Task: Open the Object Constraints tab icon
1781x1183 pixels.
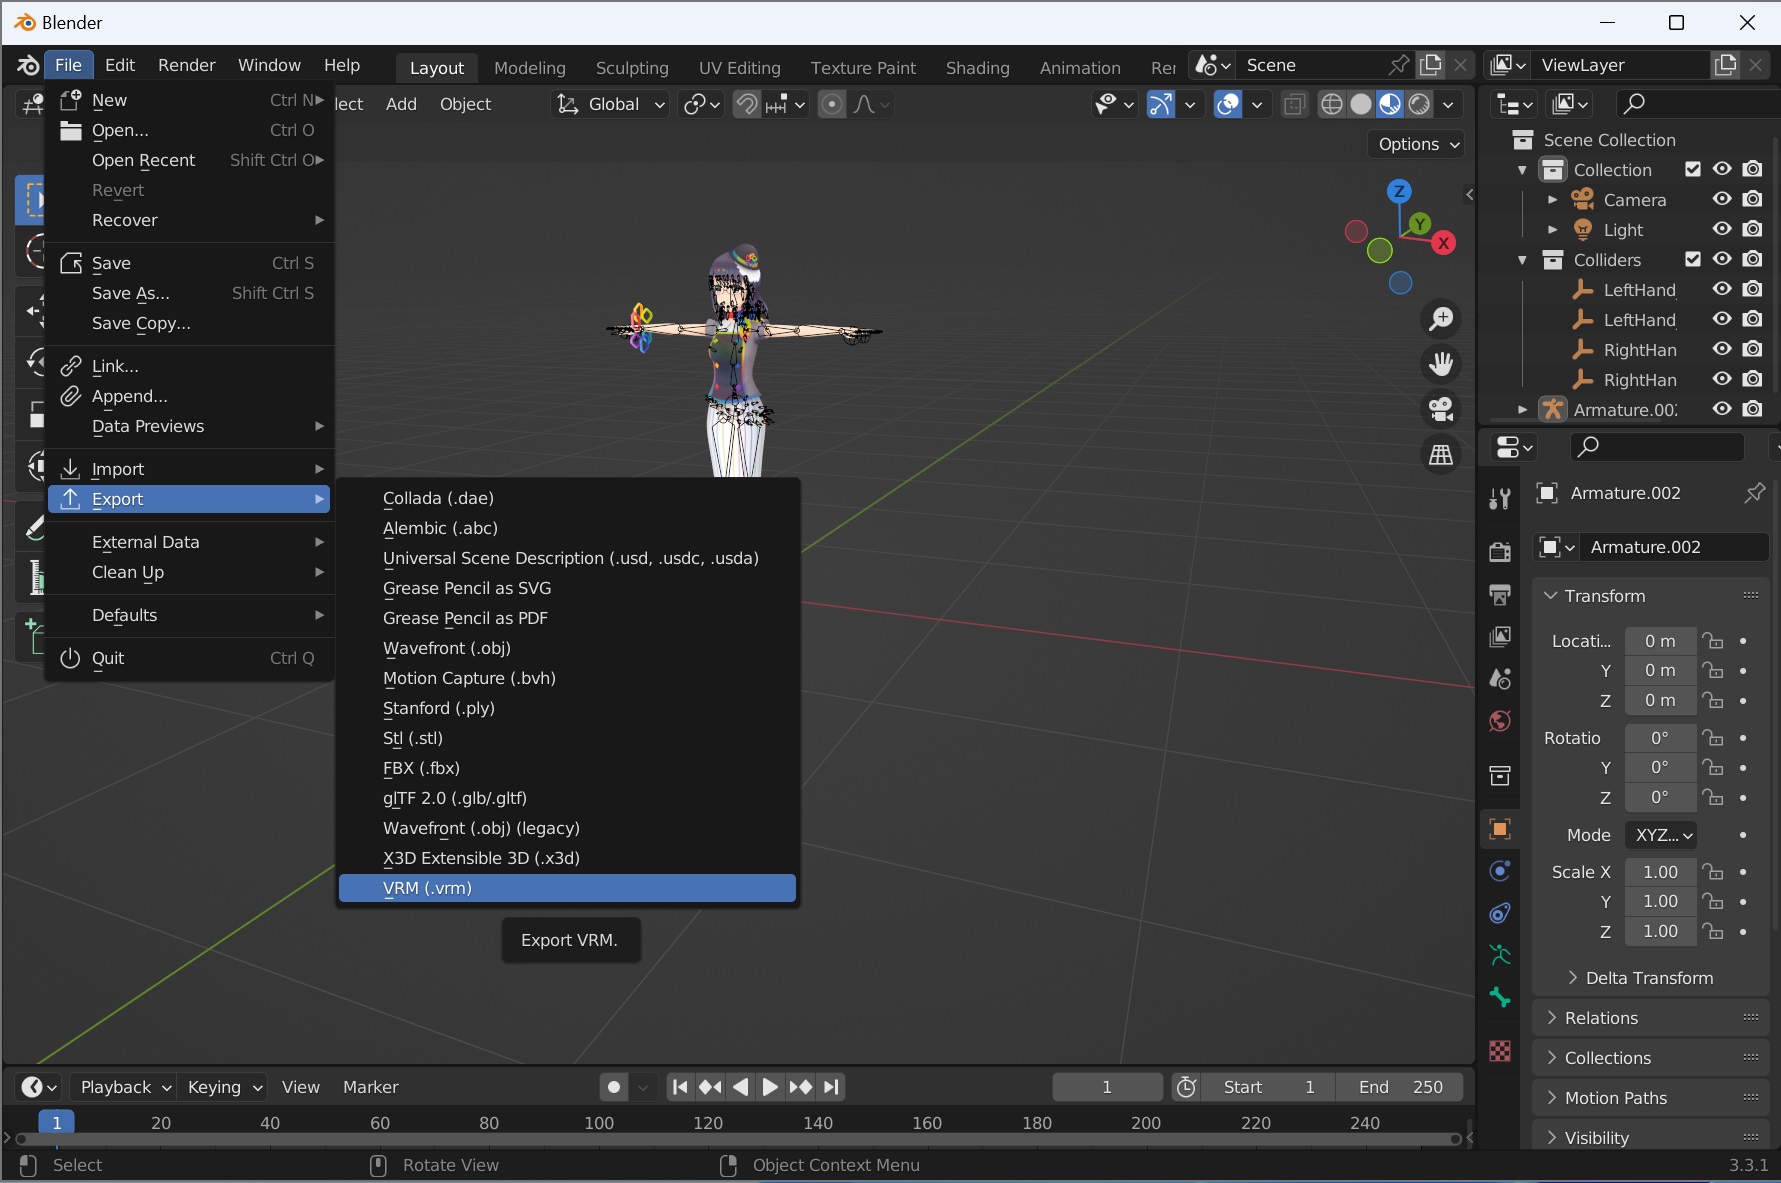Action: coord(1500,913)
